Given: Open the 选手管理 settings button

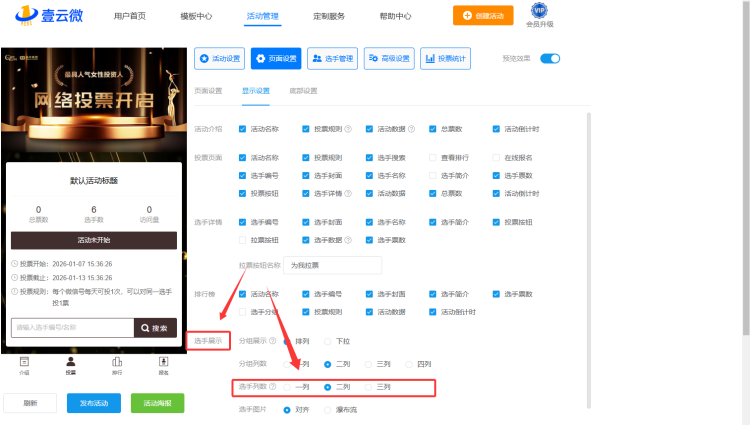Looking at the screenshot, I should (x=333, y=59).
